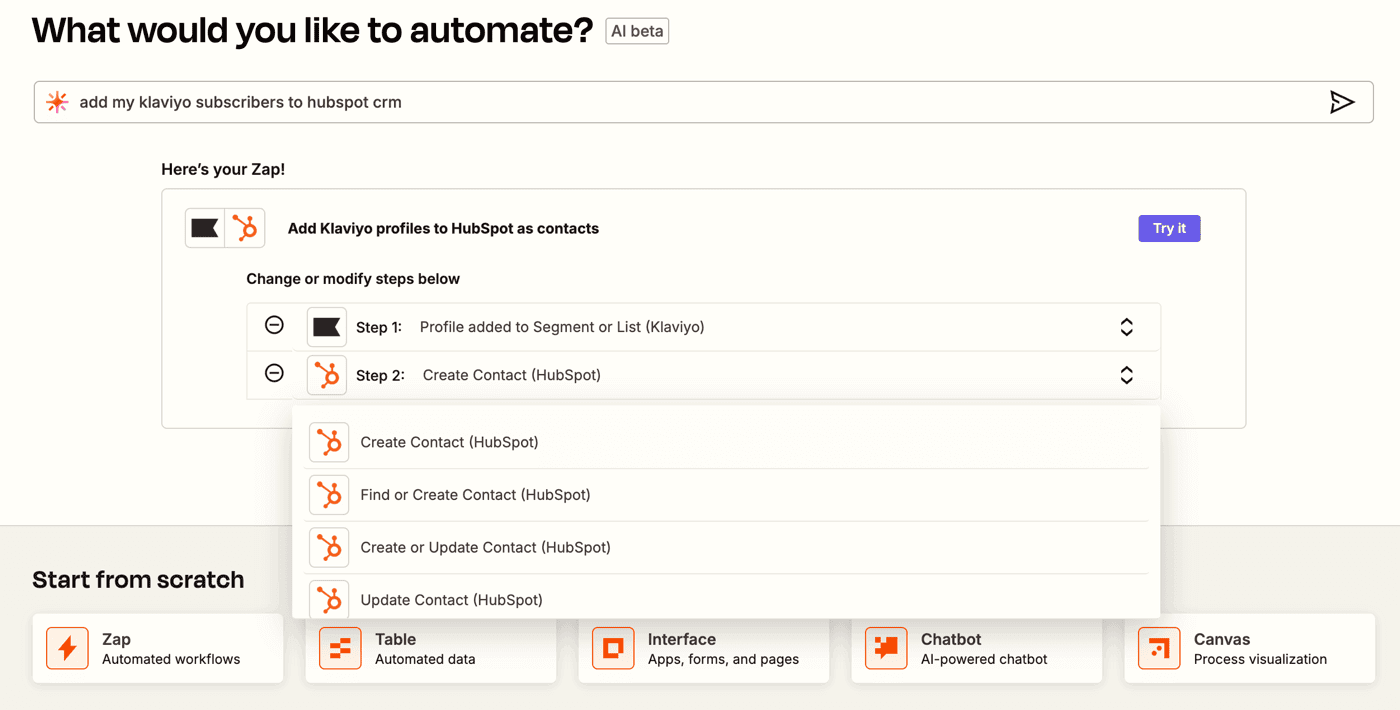This screenshot has height=710, width=1400.
Task: Click the AI beta badge
Action: 636,30
